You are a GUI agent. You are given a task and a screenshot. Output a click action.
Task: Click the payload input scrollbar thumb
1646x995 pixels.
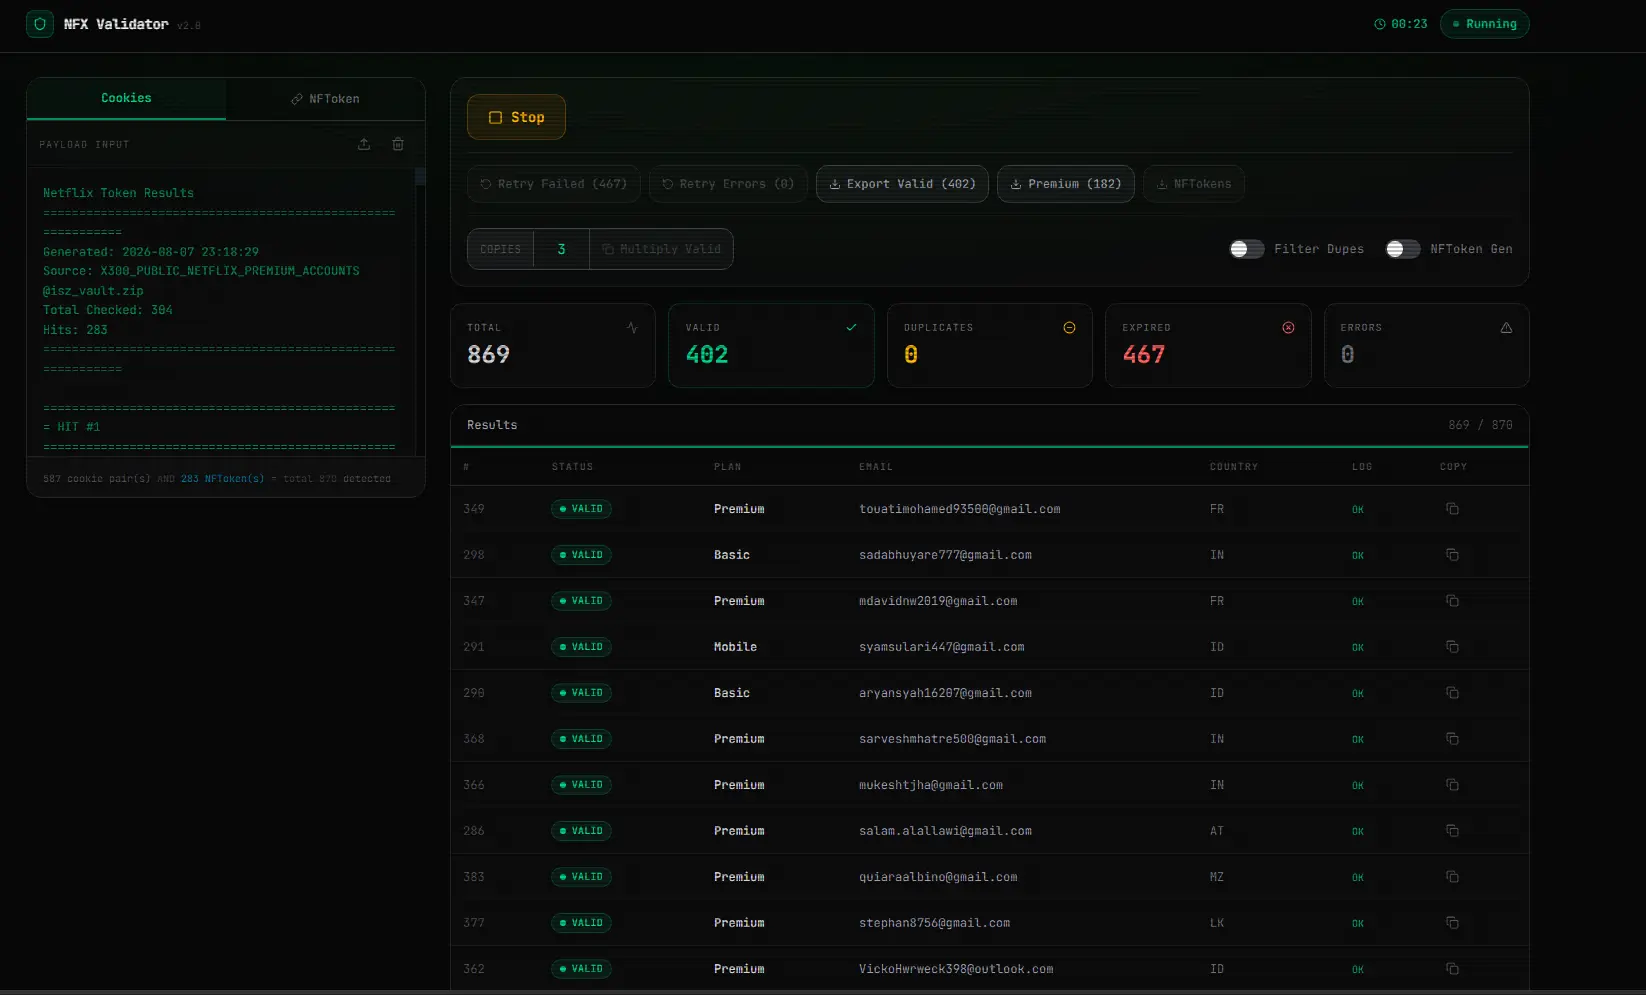pyautogui.click(x=420, y=177)
